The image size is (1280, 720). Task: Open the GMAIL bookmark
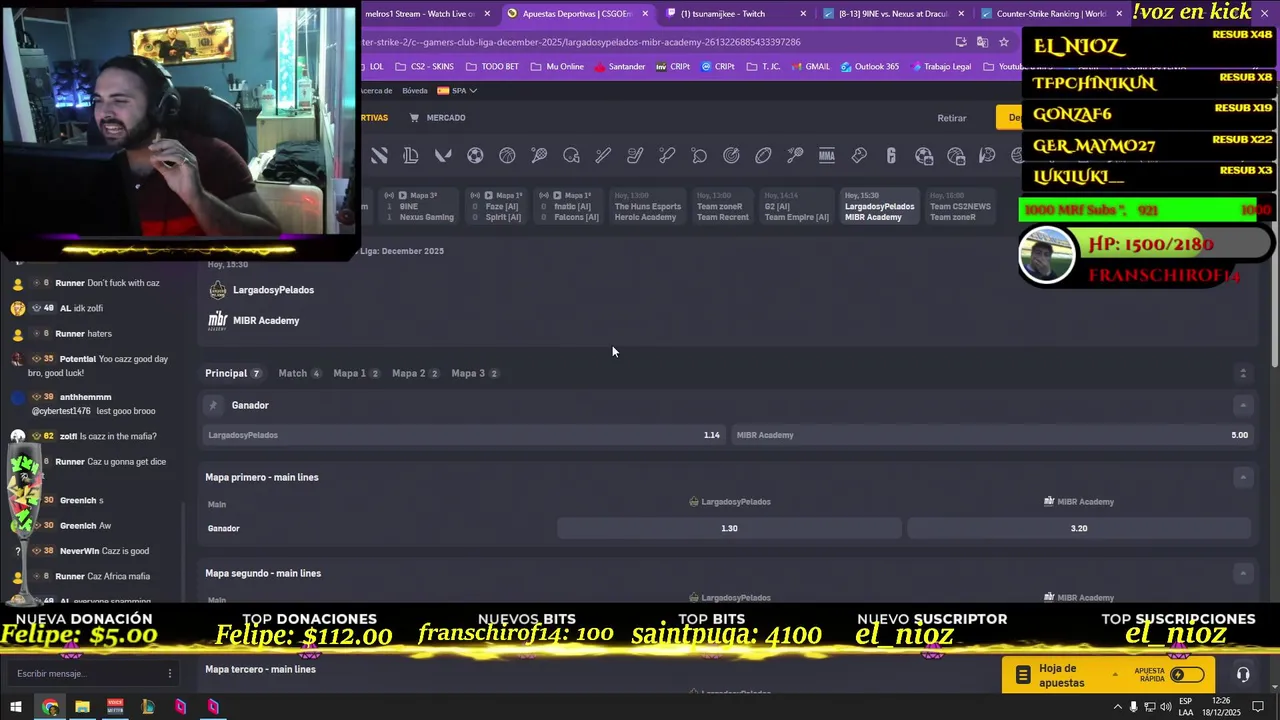pos(811,67)
